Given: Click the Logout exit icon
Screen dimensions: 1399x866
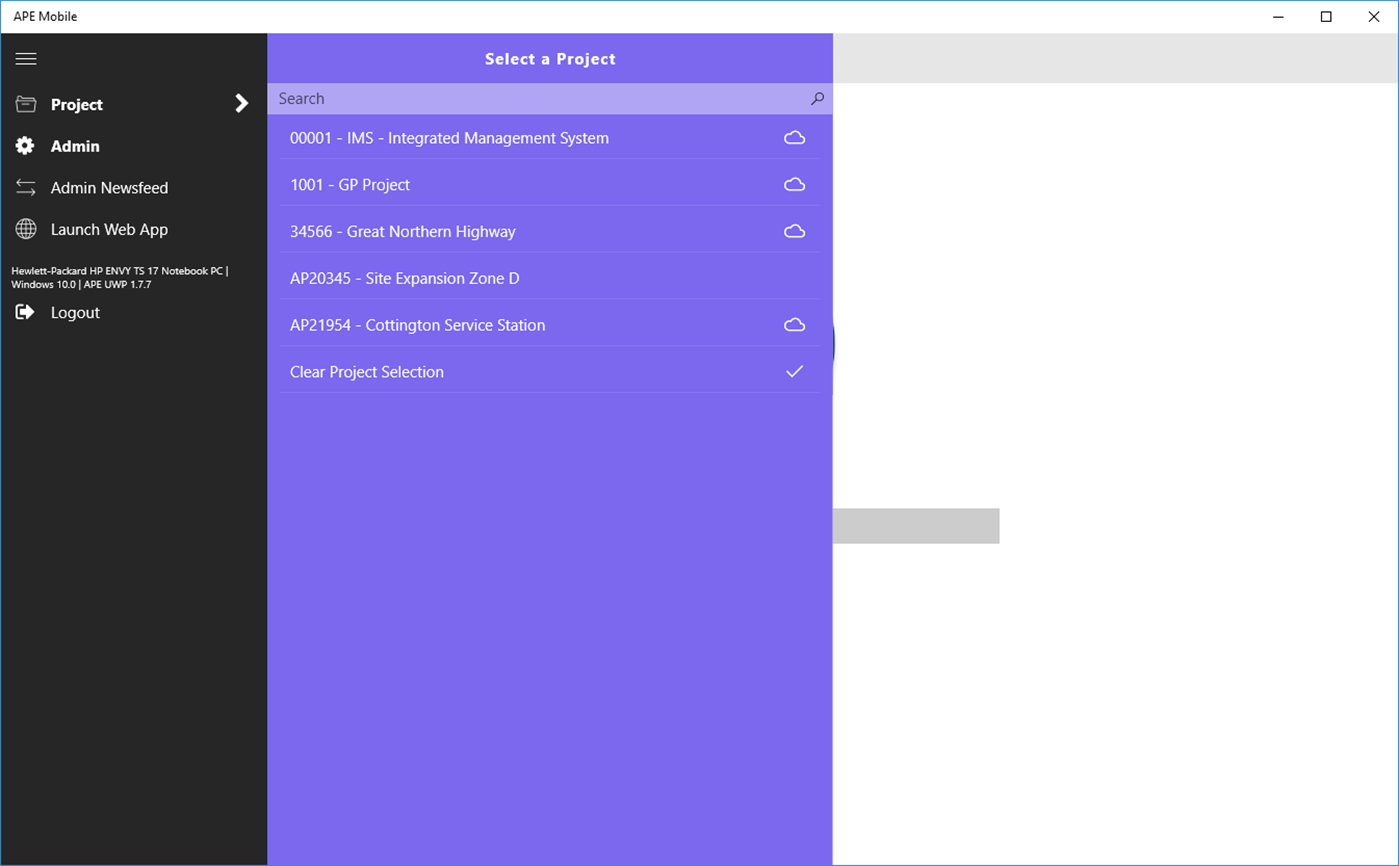Looking at the screenshot, I should tap(25, 311).
